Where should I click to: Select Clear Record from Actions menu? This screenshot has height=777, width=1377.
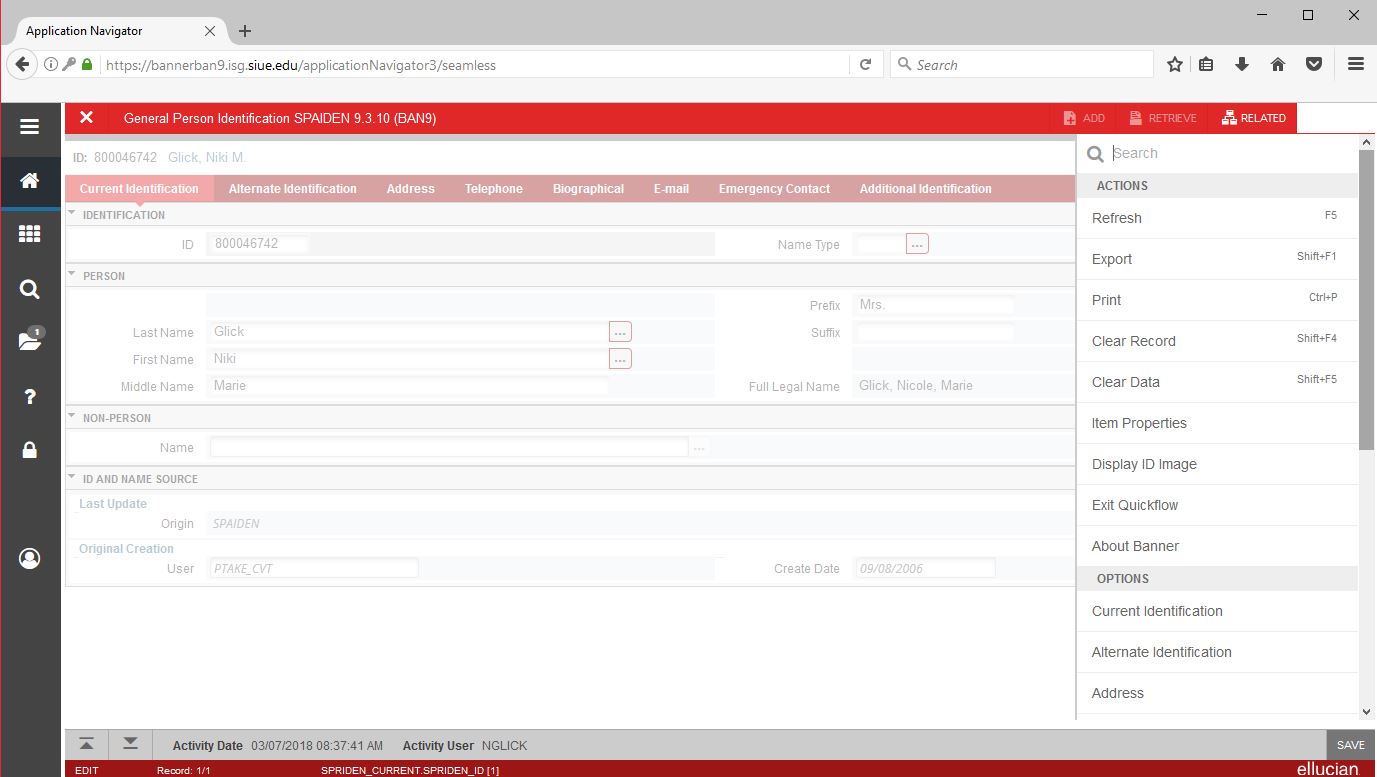(1133, 341)
